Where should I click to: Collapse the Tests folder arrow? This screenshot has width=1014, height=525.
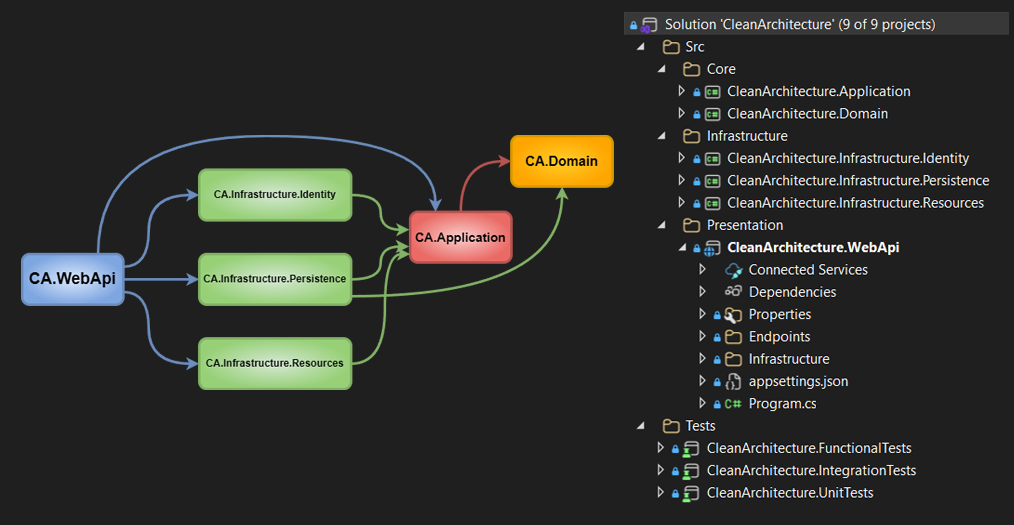(640, 426)
